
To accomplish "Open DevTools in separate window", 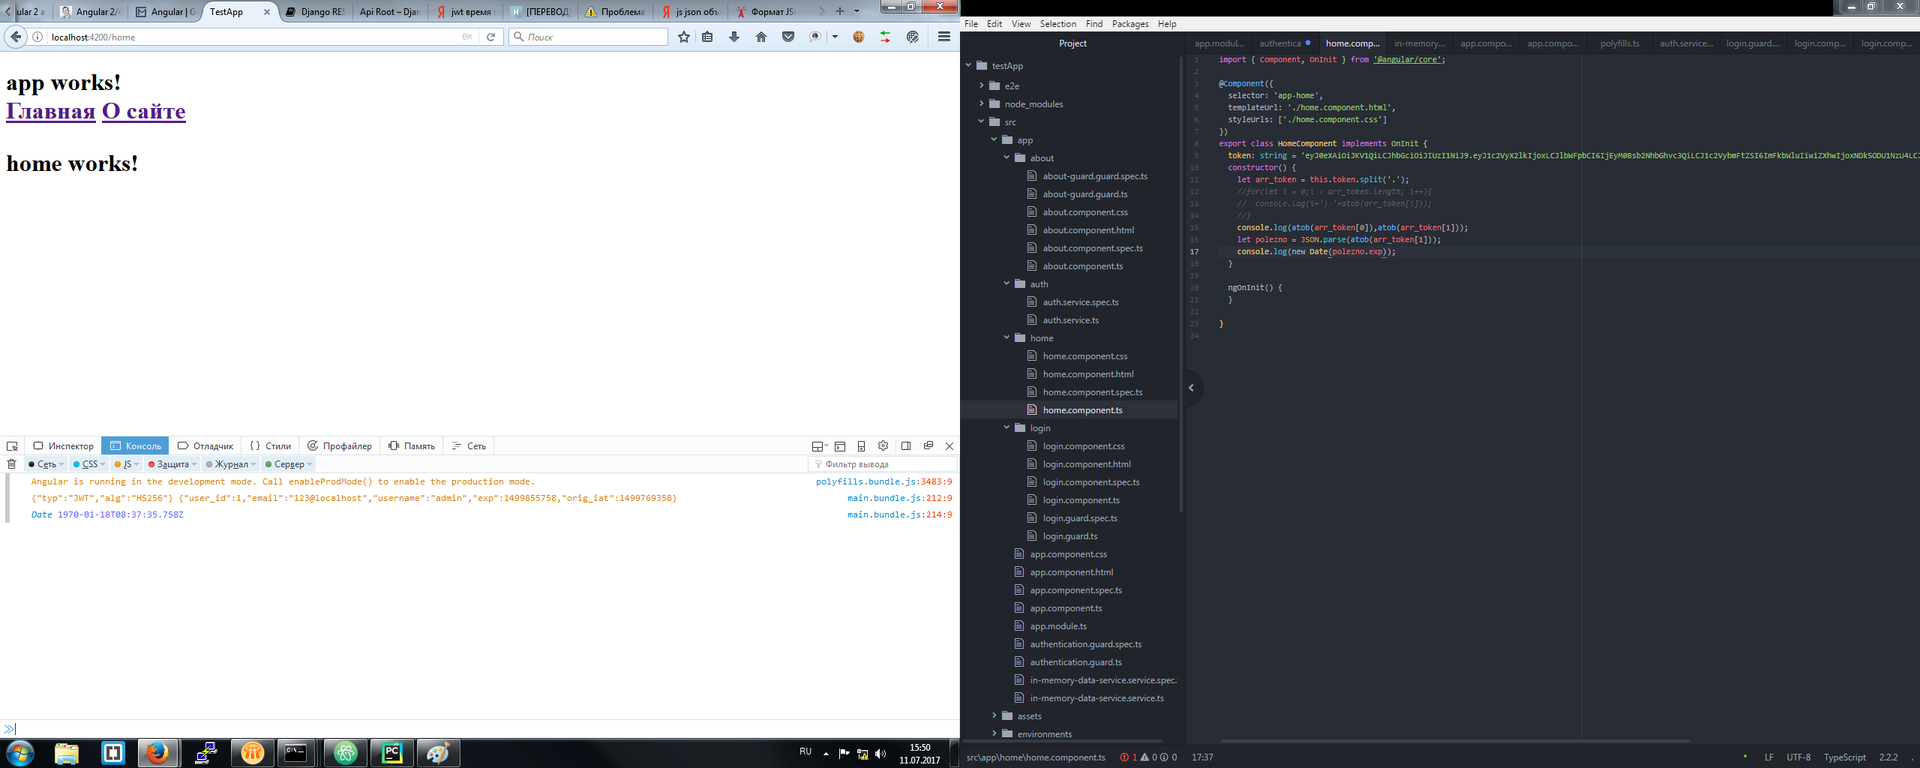I will coord(928,446).
